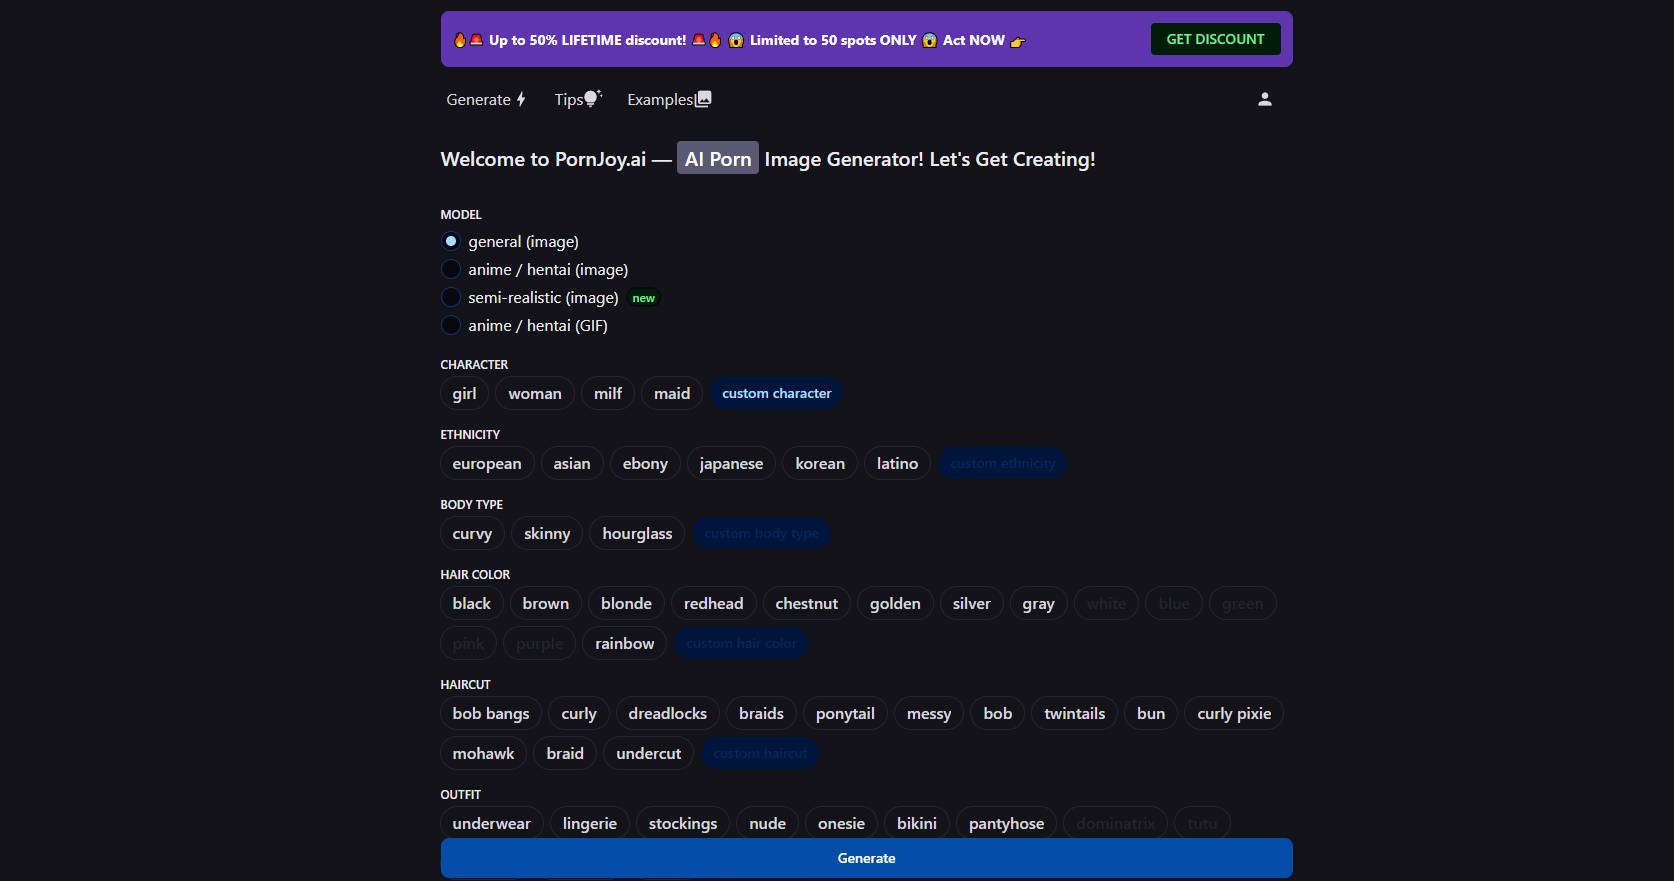This screenshot has width=1674, height=881.
Task: Open the Examples menu item
Action: point(669,99)
